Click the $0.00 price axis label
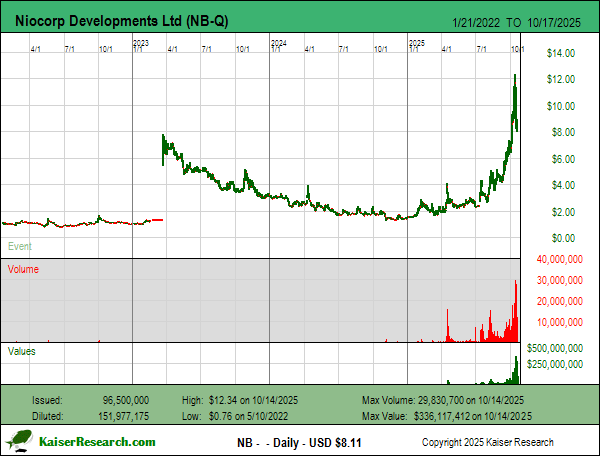600x456 pixels. [x=563, y=238]
